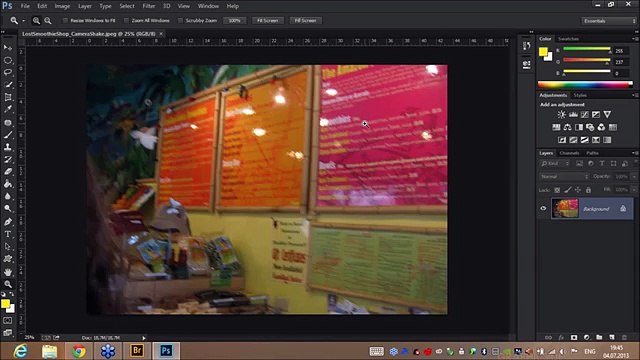
Task: Select the Zoom tool in toolbox
Action: (x=8, y=284)
